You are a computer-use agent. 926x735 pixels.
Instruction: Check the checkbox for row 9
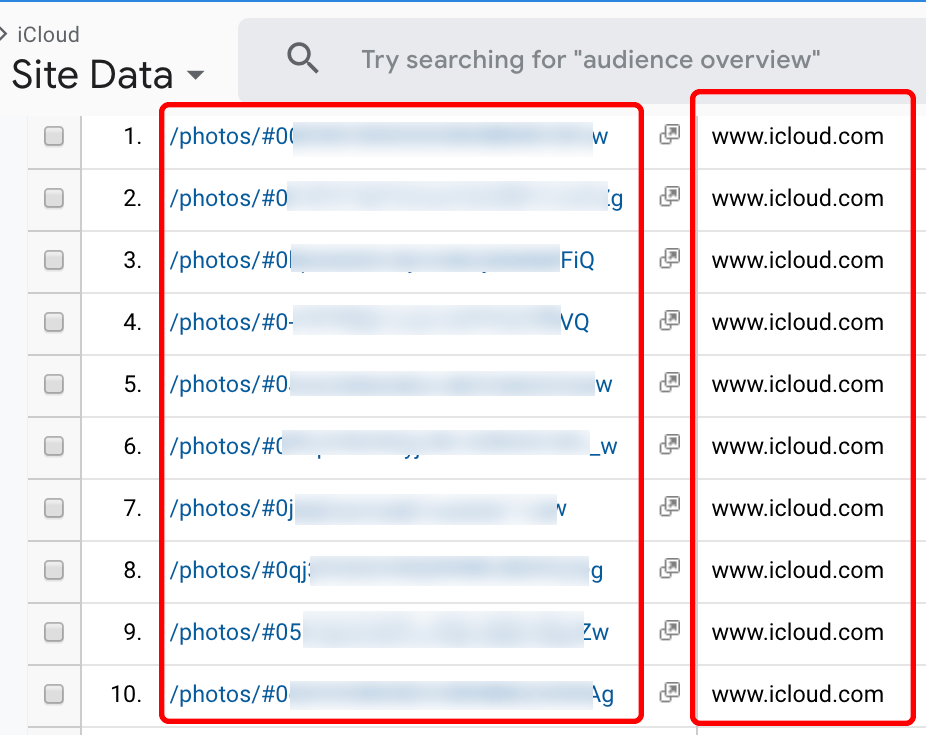click(54, 632)
